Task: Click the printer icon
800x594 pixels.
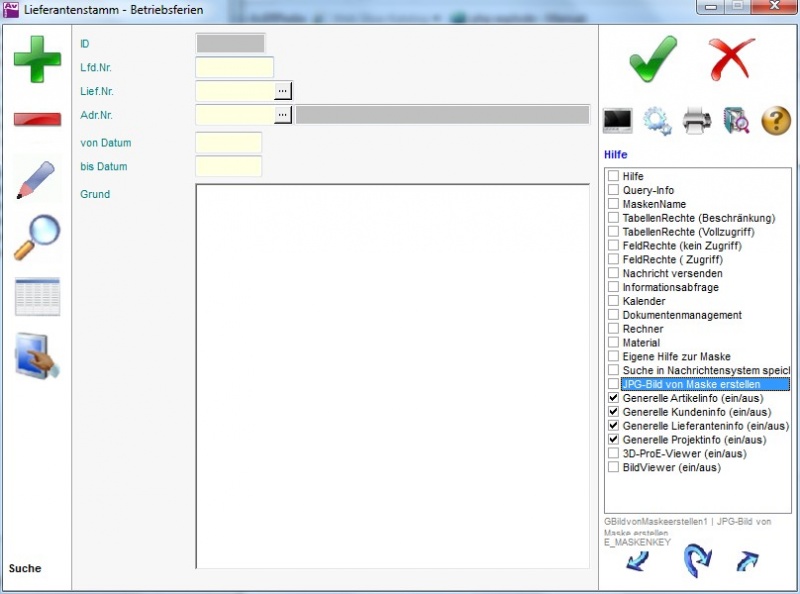Action: (697, 121)
